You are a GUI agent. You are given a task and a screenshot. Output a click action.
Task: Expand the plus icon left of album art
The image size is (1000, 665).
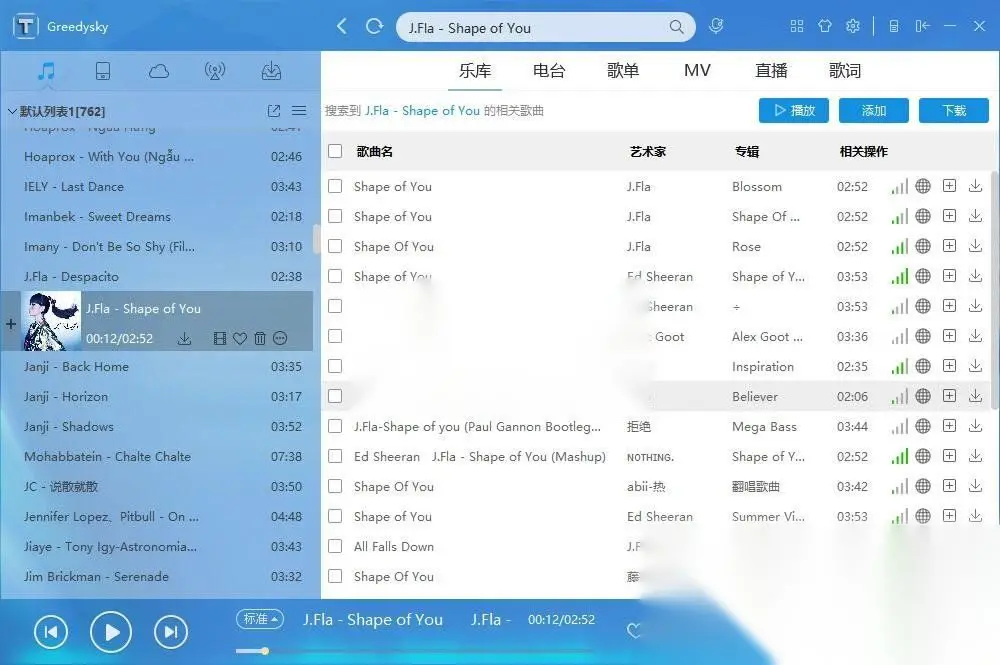[10, 324]
